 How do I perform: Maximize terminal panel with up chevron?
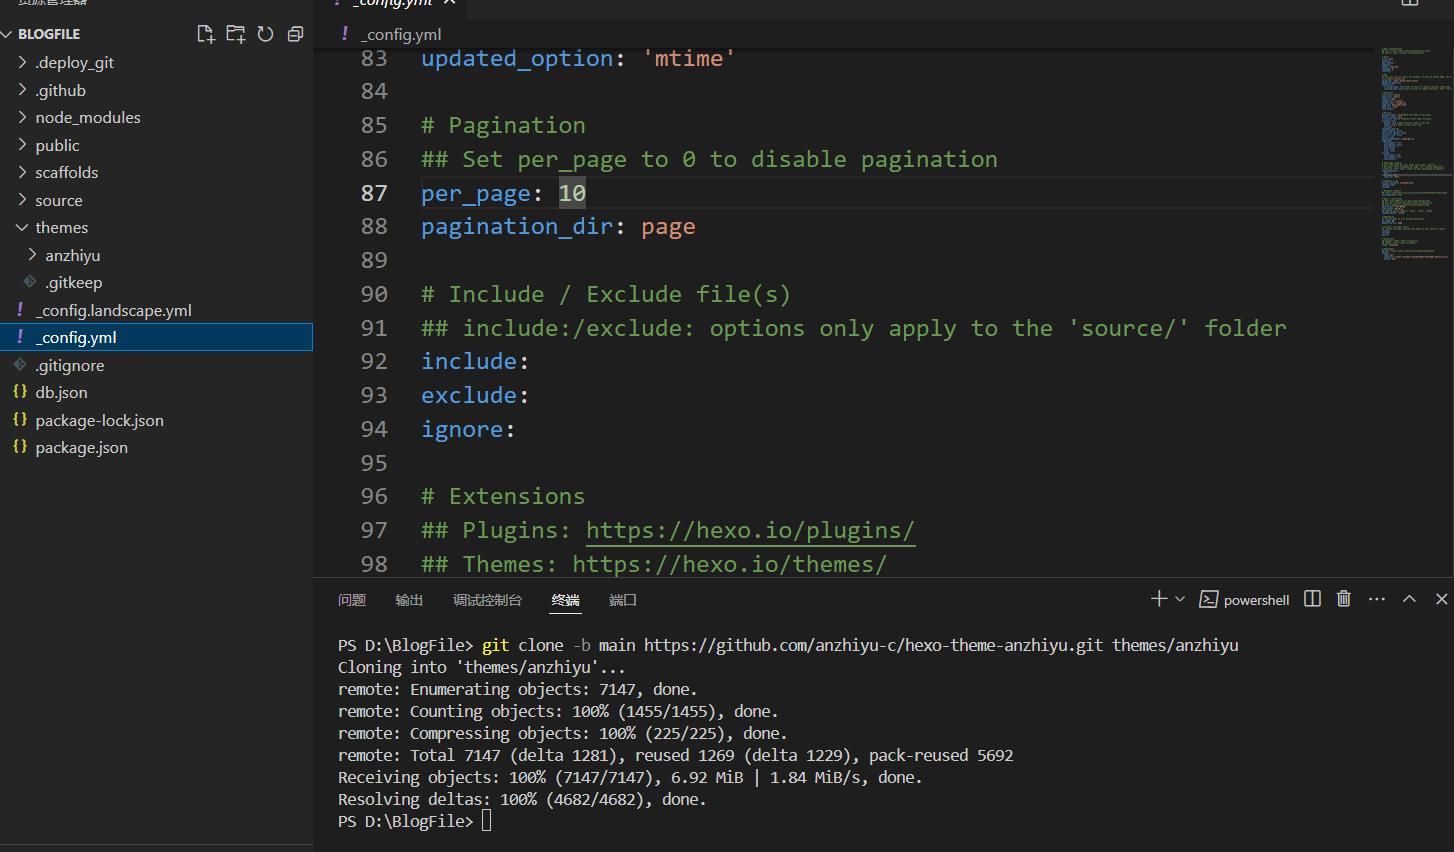(1409, 599)
